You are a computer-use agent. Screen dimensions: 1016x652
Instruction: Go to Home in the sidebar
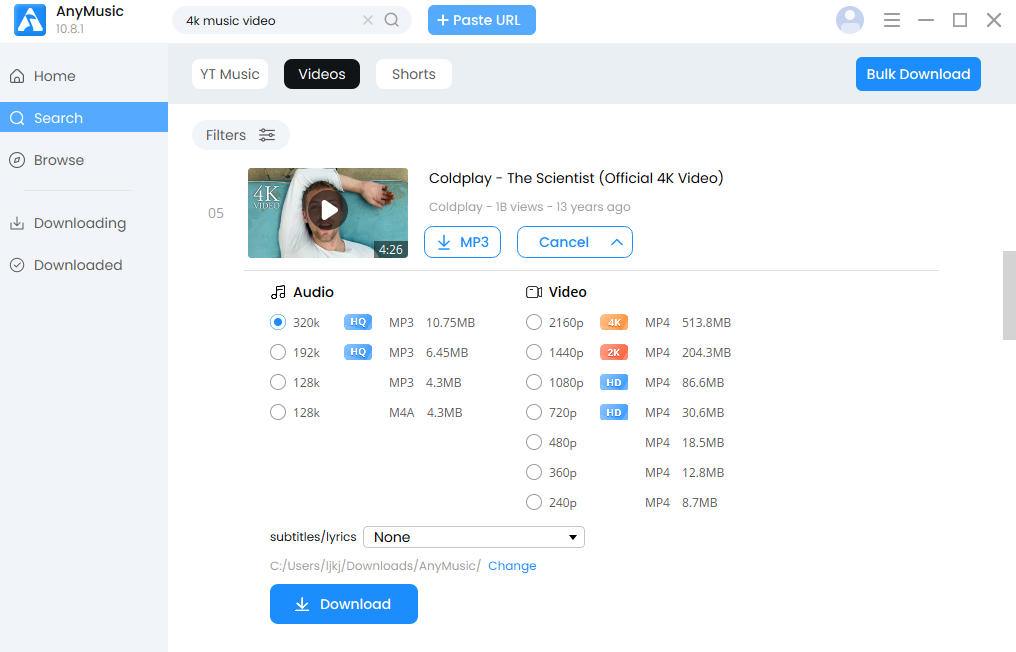pyautogui.click(x=84, y=76)
